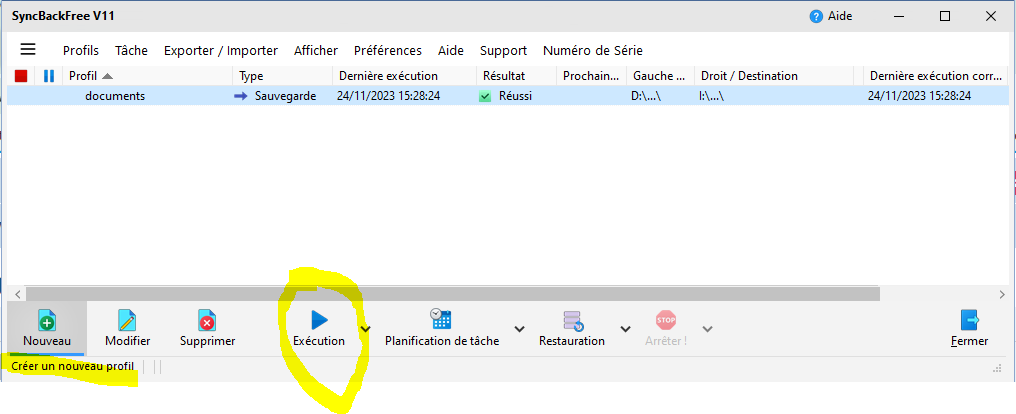Open the Afficher menu
This screenshot has width=1016, height=414.
pyautogui.click(x=316, y=51)
